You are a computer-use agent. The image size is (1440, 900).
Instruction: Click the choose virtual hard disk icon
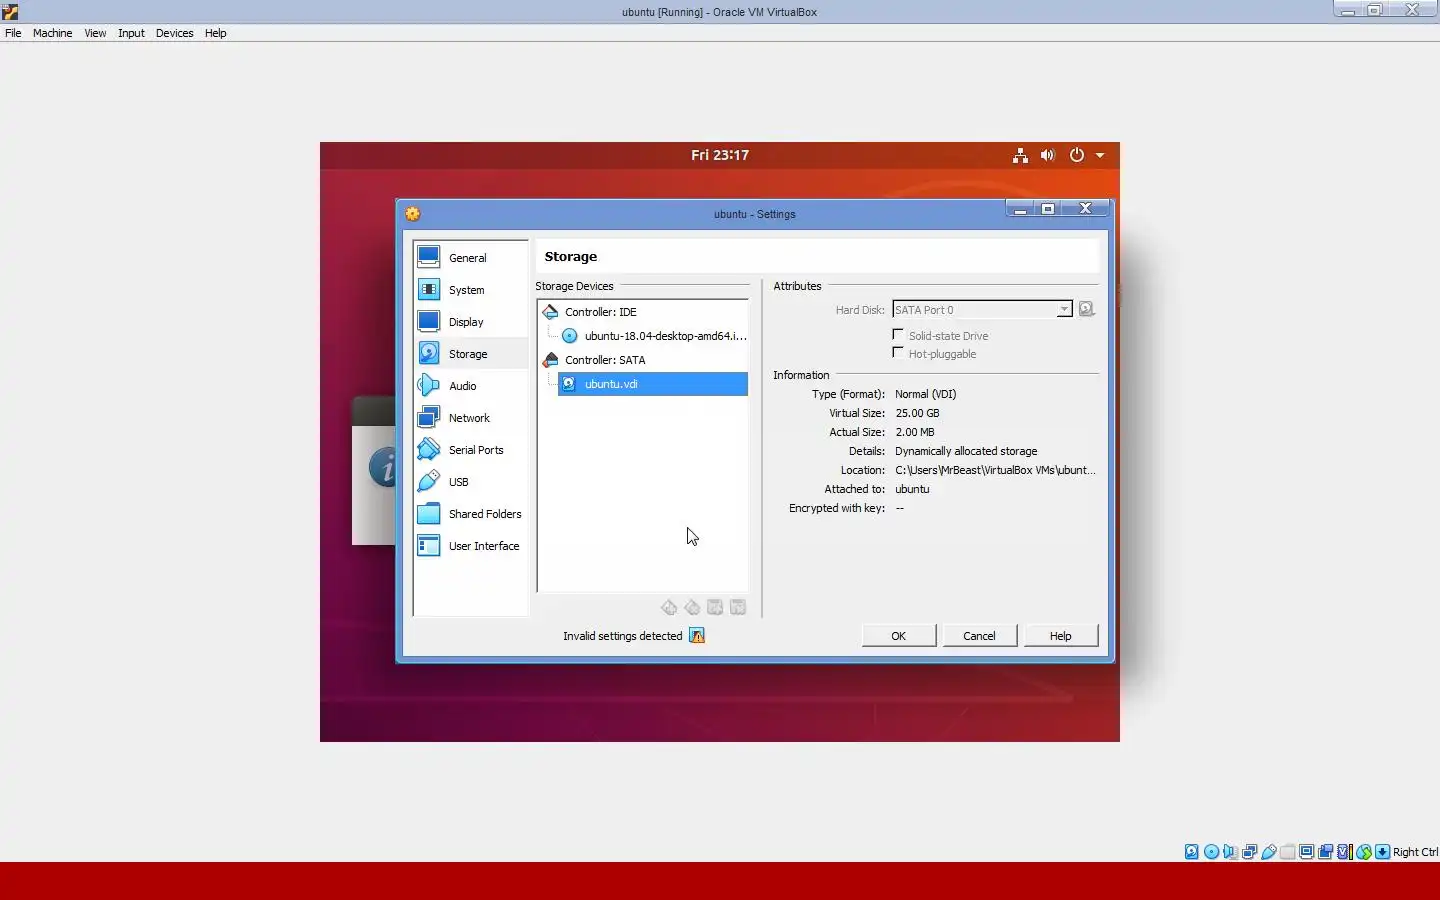1087,309
